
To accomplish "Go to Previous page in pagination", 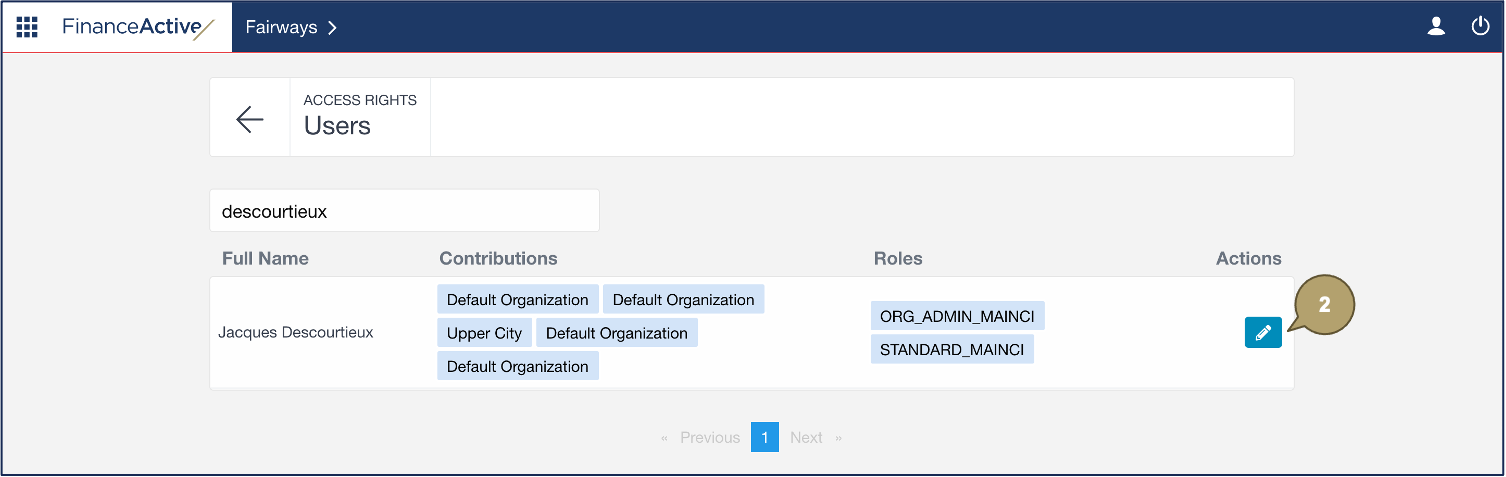I will point(709,437).
